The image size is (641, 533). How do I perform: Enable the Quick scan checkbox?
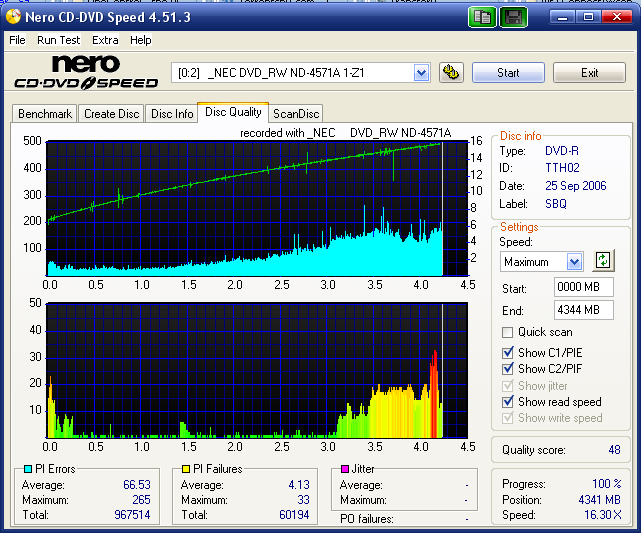(x=507, y=332)
